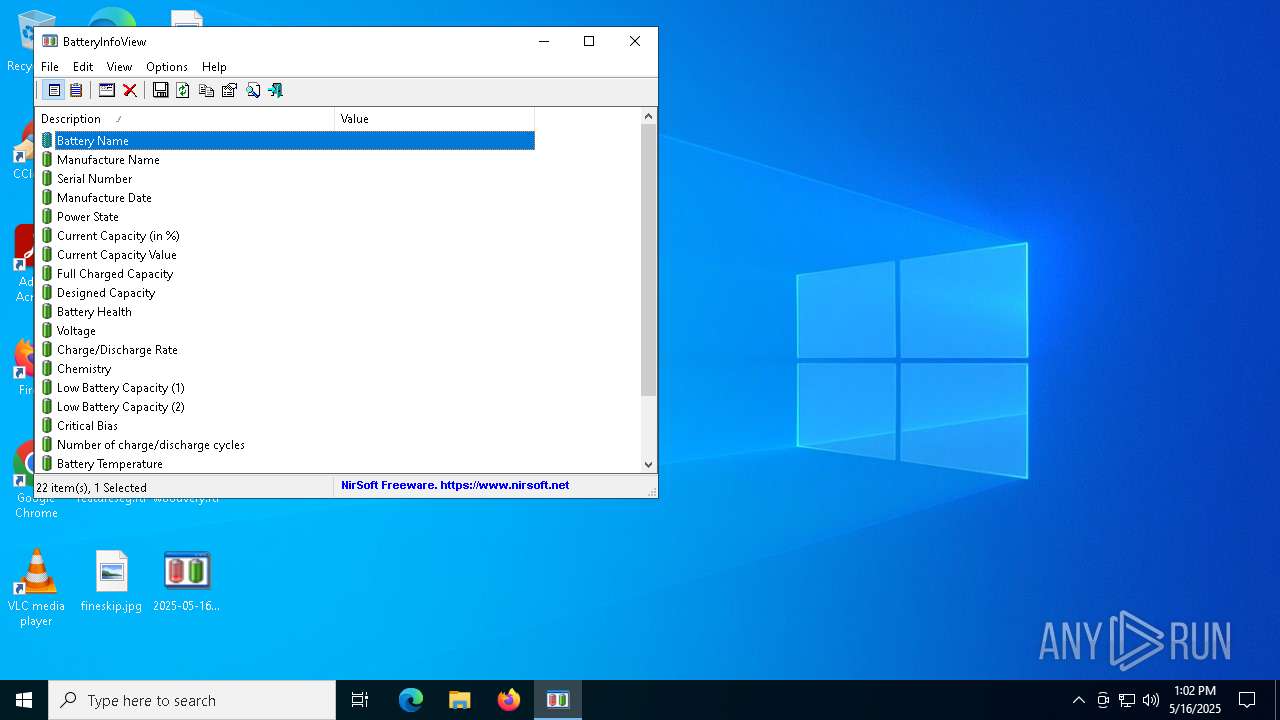Open network status tray icon
Viewport: 1280px width, 720px height.
1127,700
